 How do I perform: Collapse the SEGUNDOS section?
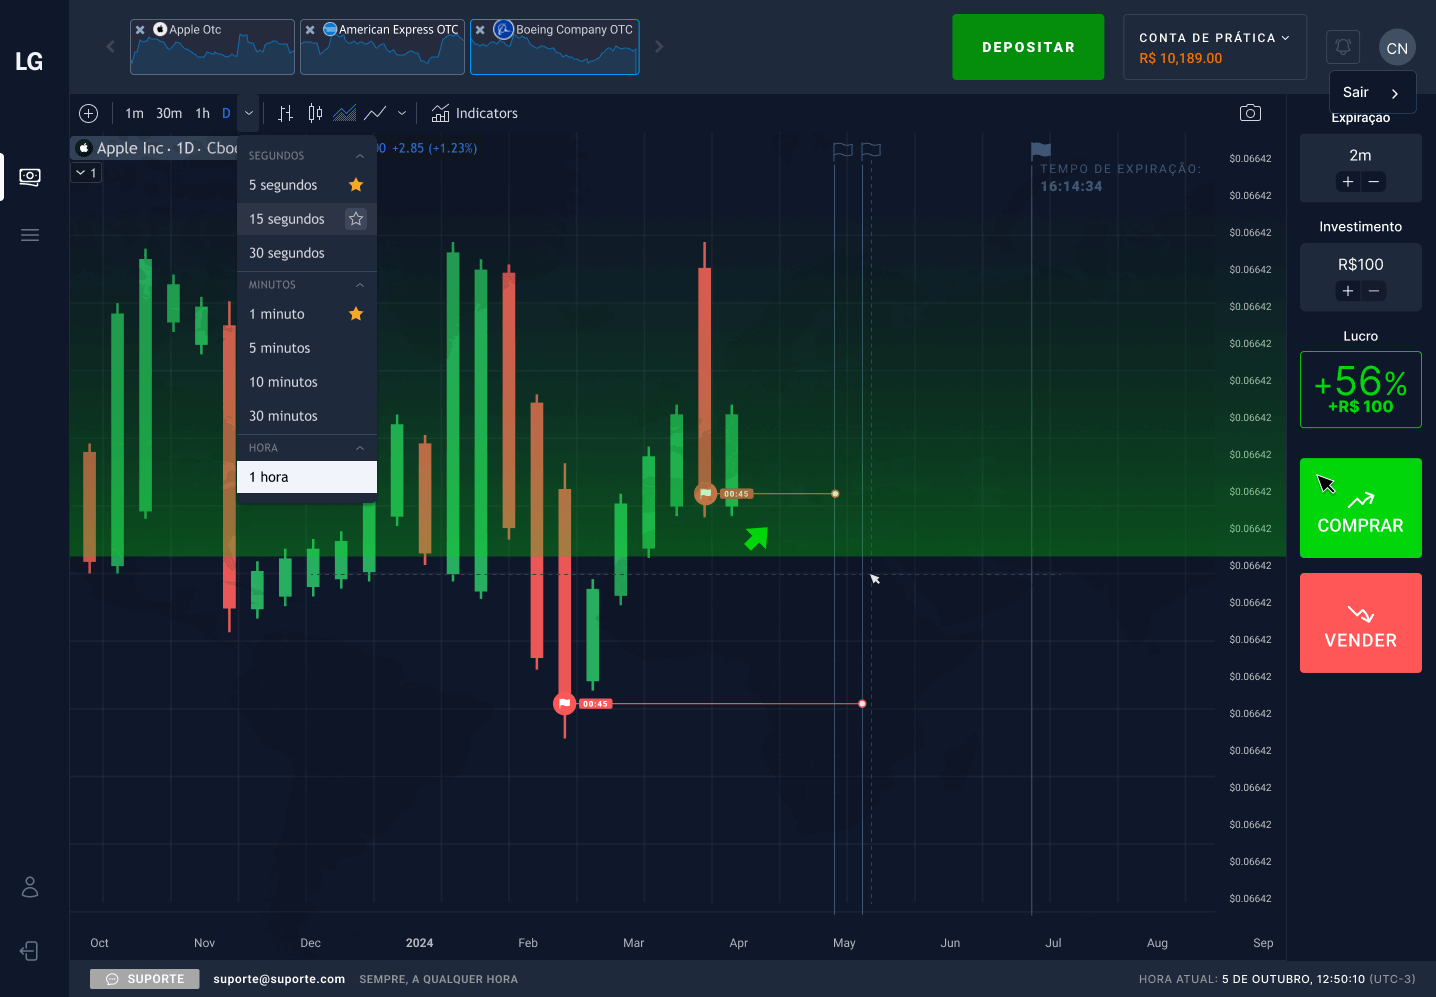pos(360,156)
